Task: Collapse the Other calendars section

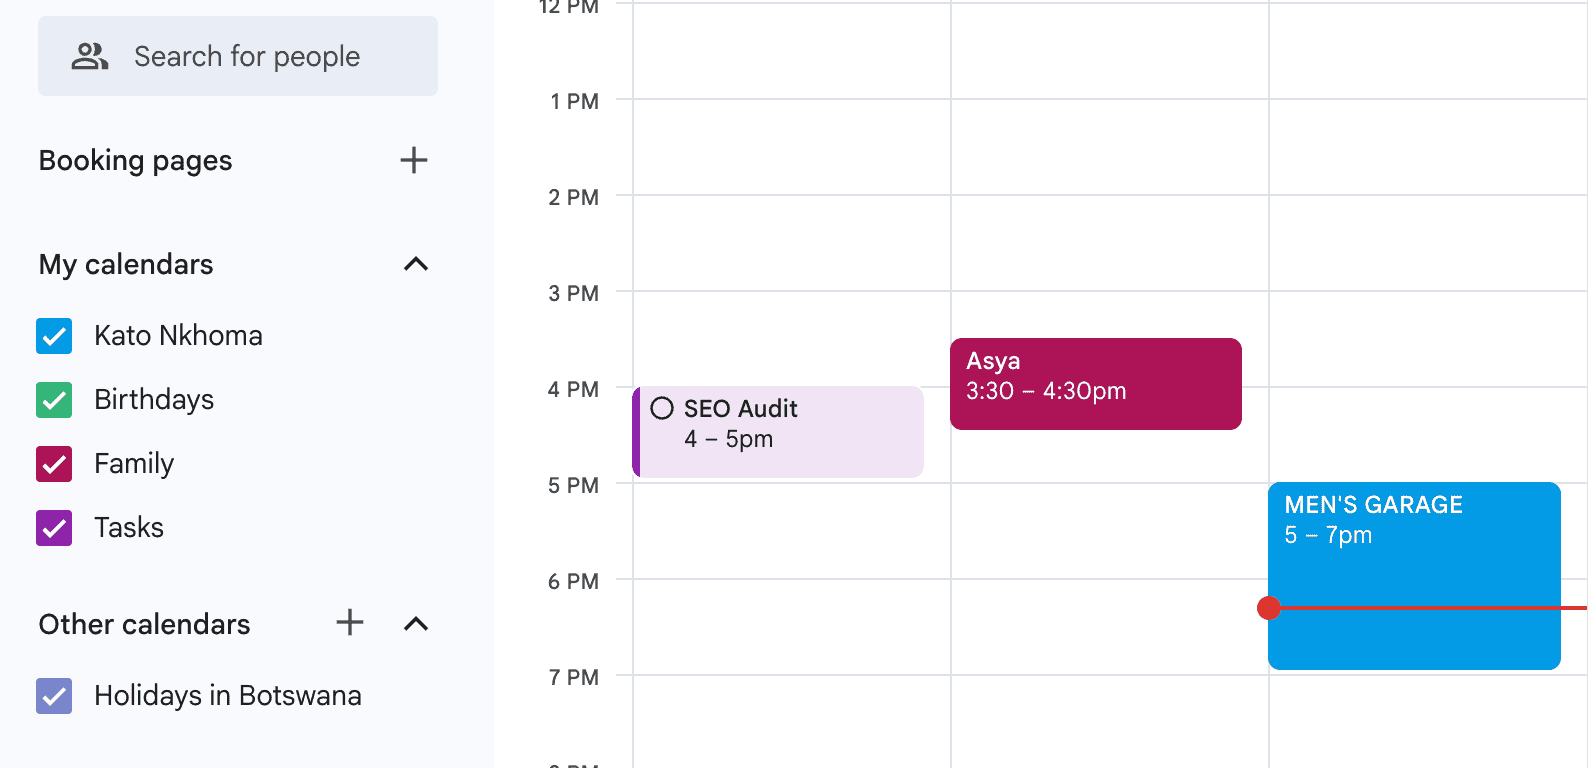Action: [416, 624]
